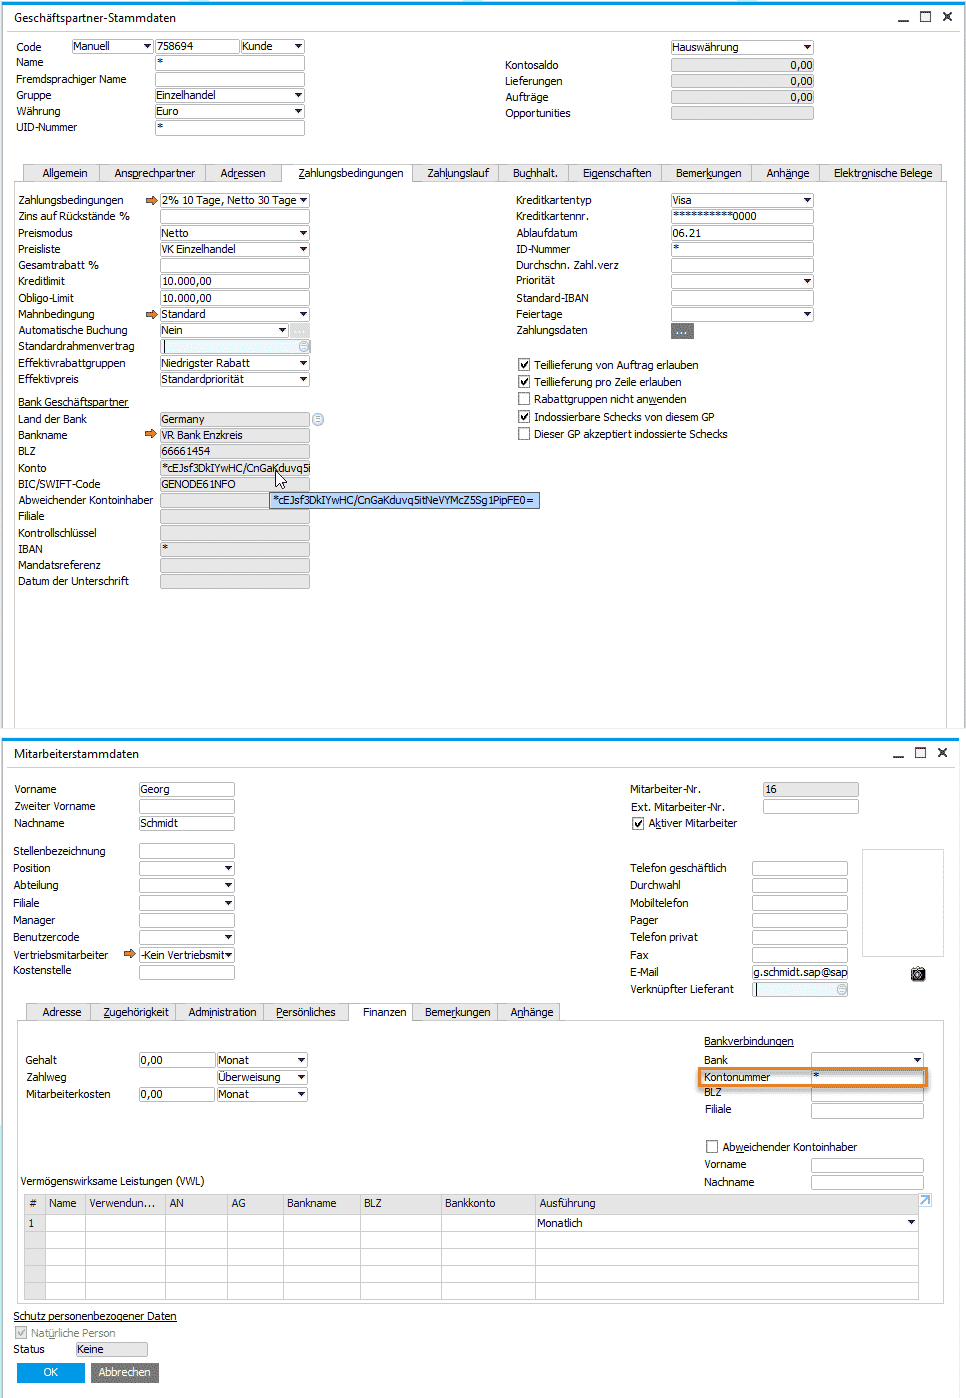This screenshot has height=1398, width=966.
Task: Open the Gruppe dropdown showing Einzelhandel
Action: click(230, 96)
